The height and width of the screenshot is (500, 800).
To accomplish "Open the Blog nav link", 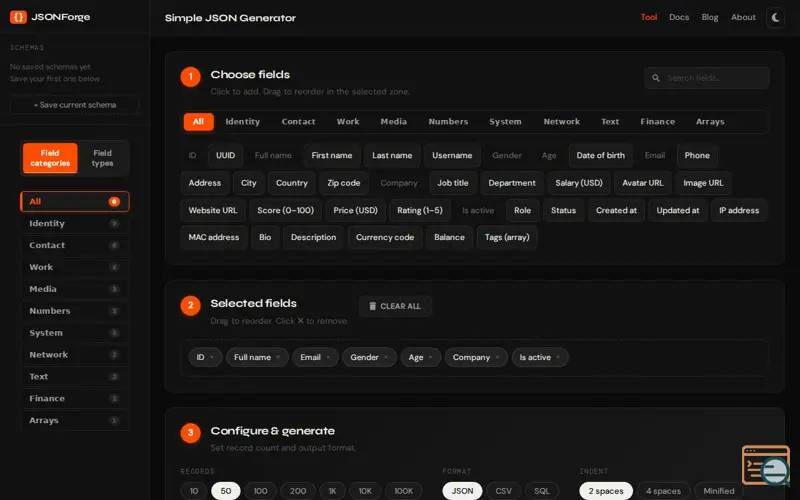I will click(710, 17).
